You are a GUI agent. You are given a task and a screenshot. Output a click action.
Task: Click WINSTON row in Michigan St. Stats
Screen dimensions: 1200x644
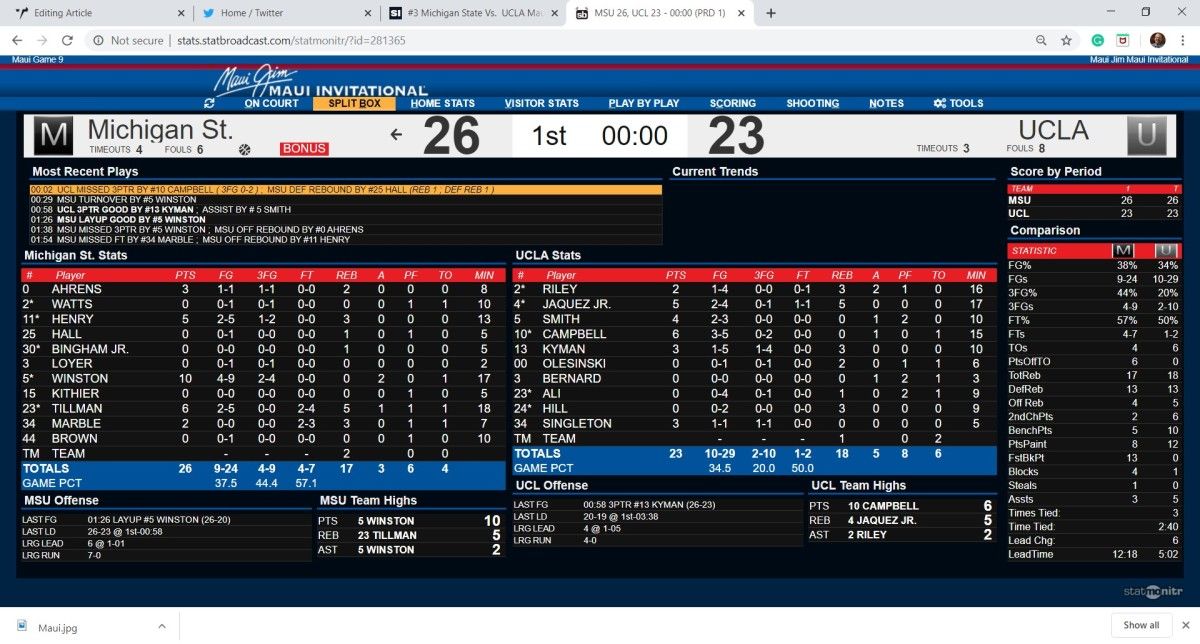265,379
